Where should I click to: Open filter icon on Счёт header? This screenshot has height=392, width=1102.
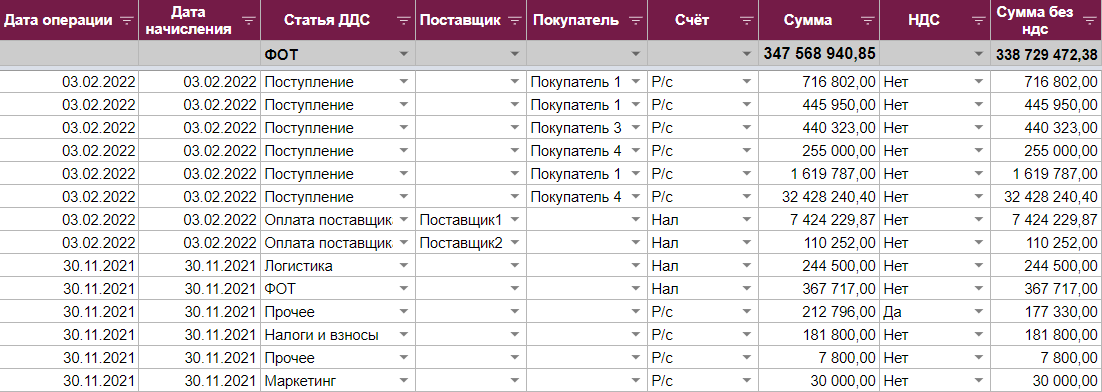coord(746,20)
